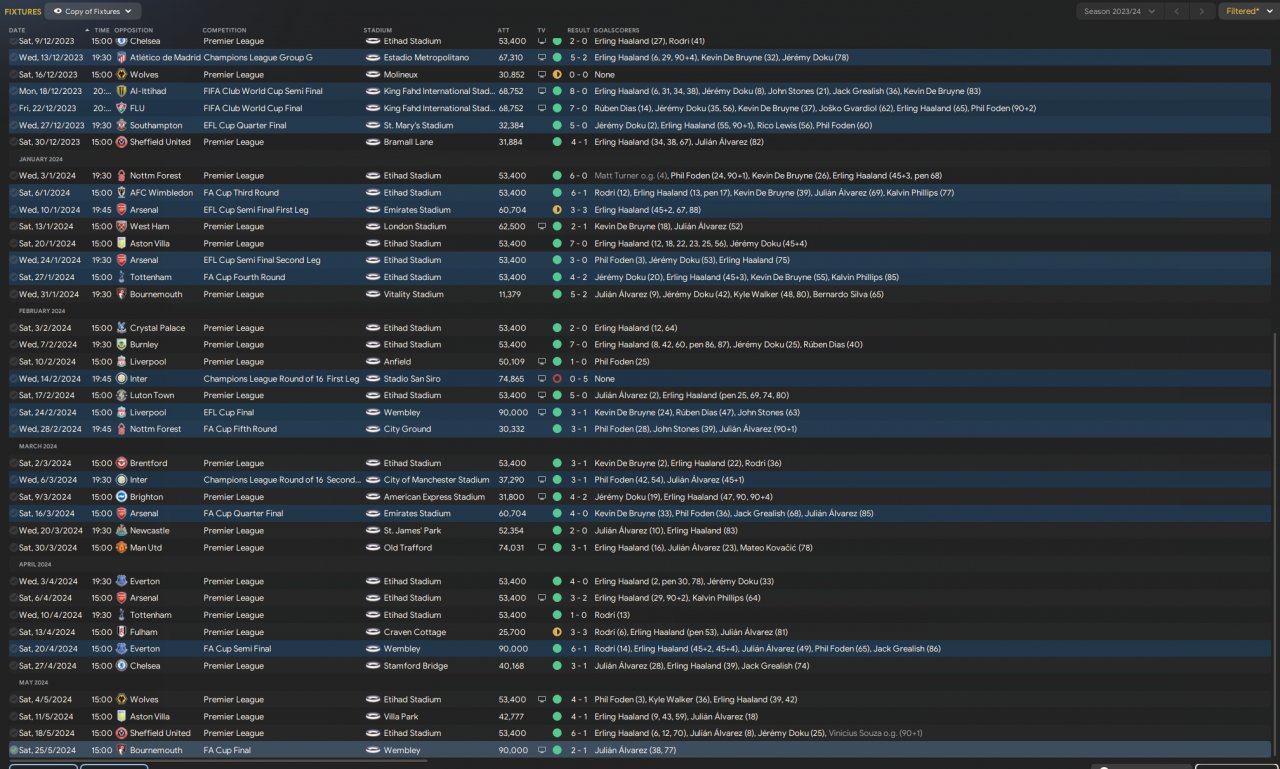
Task: Tick the selection circle for the Sheffield United 30/12/2023 fixture
Action: pyautogui.click(x=13, y=142)
